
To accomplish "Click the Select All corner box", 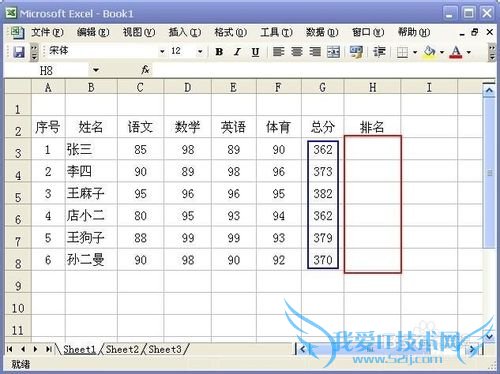I will [18, 87].
